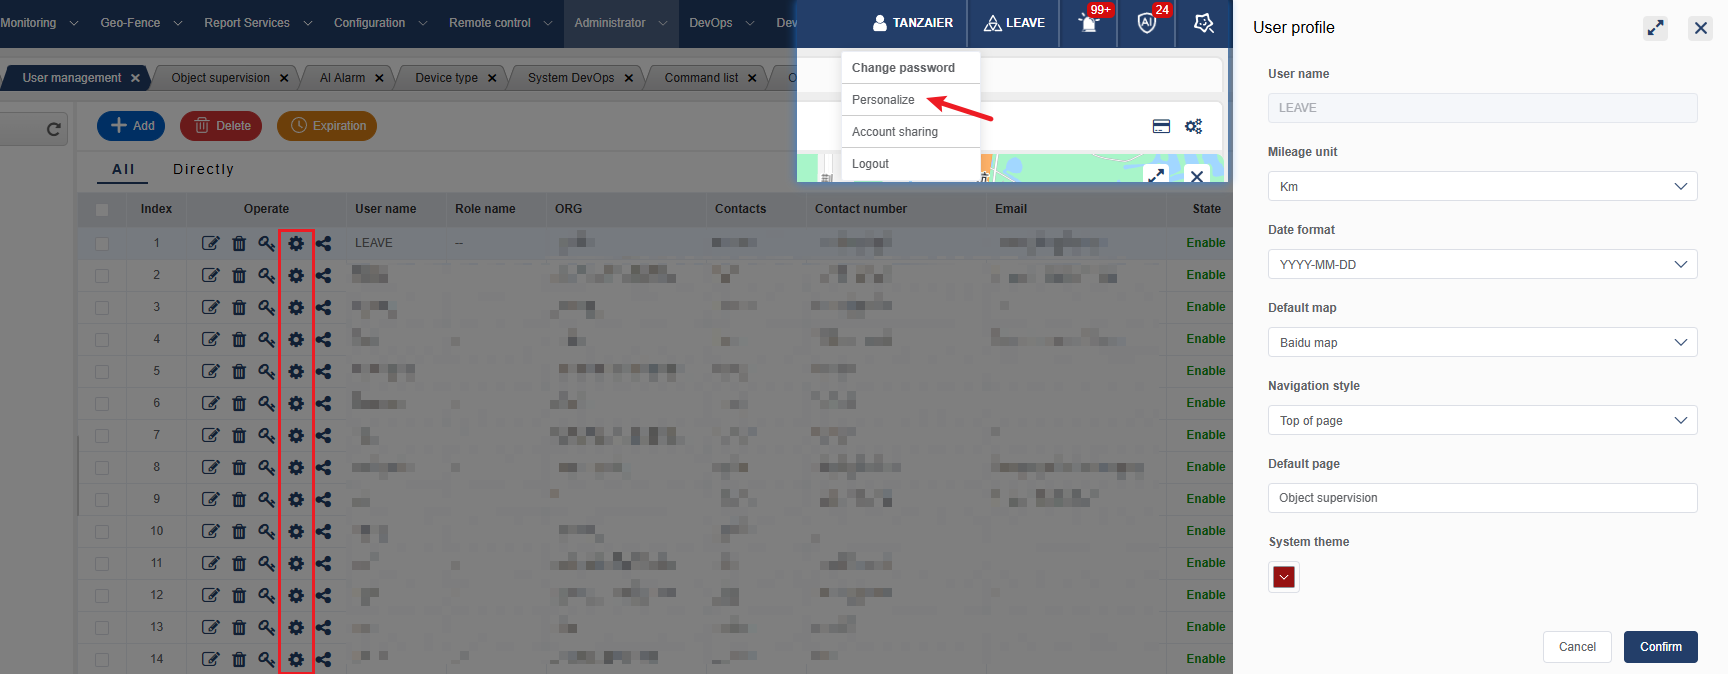The width and height of the screenshot is (1728, 674).
Task: Expand the Default map dropdown
Action: pyautogui.click(x=1482, y=343)
